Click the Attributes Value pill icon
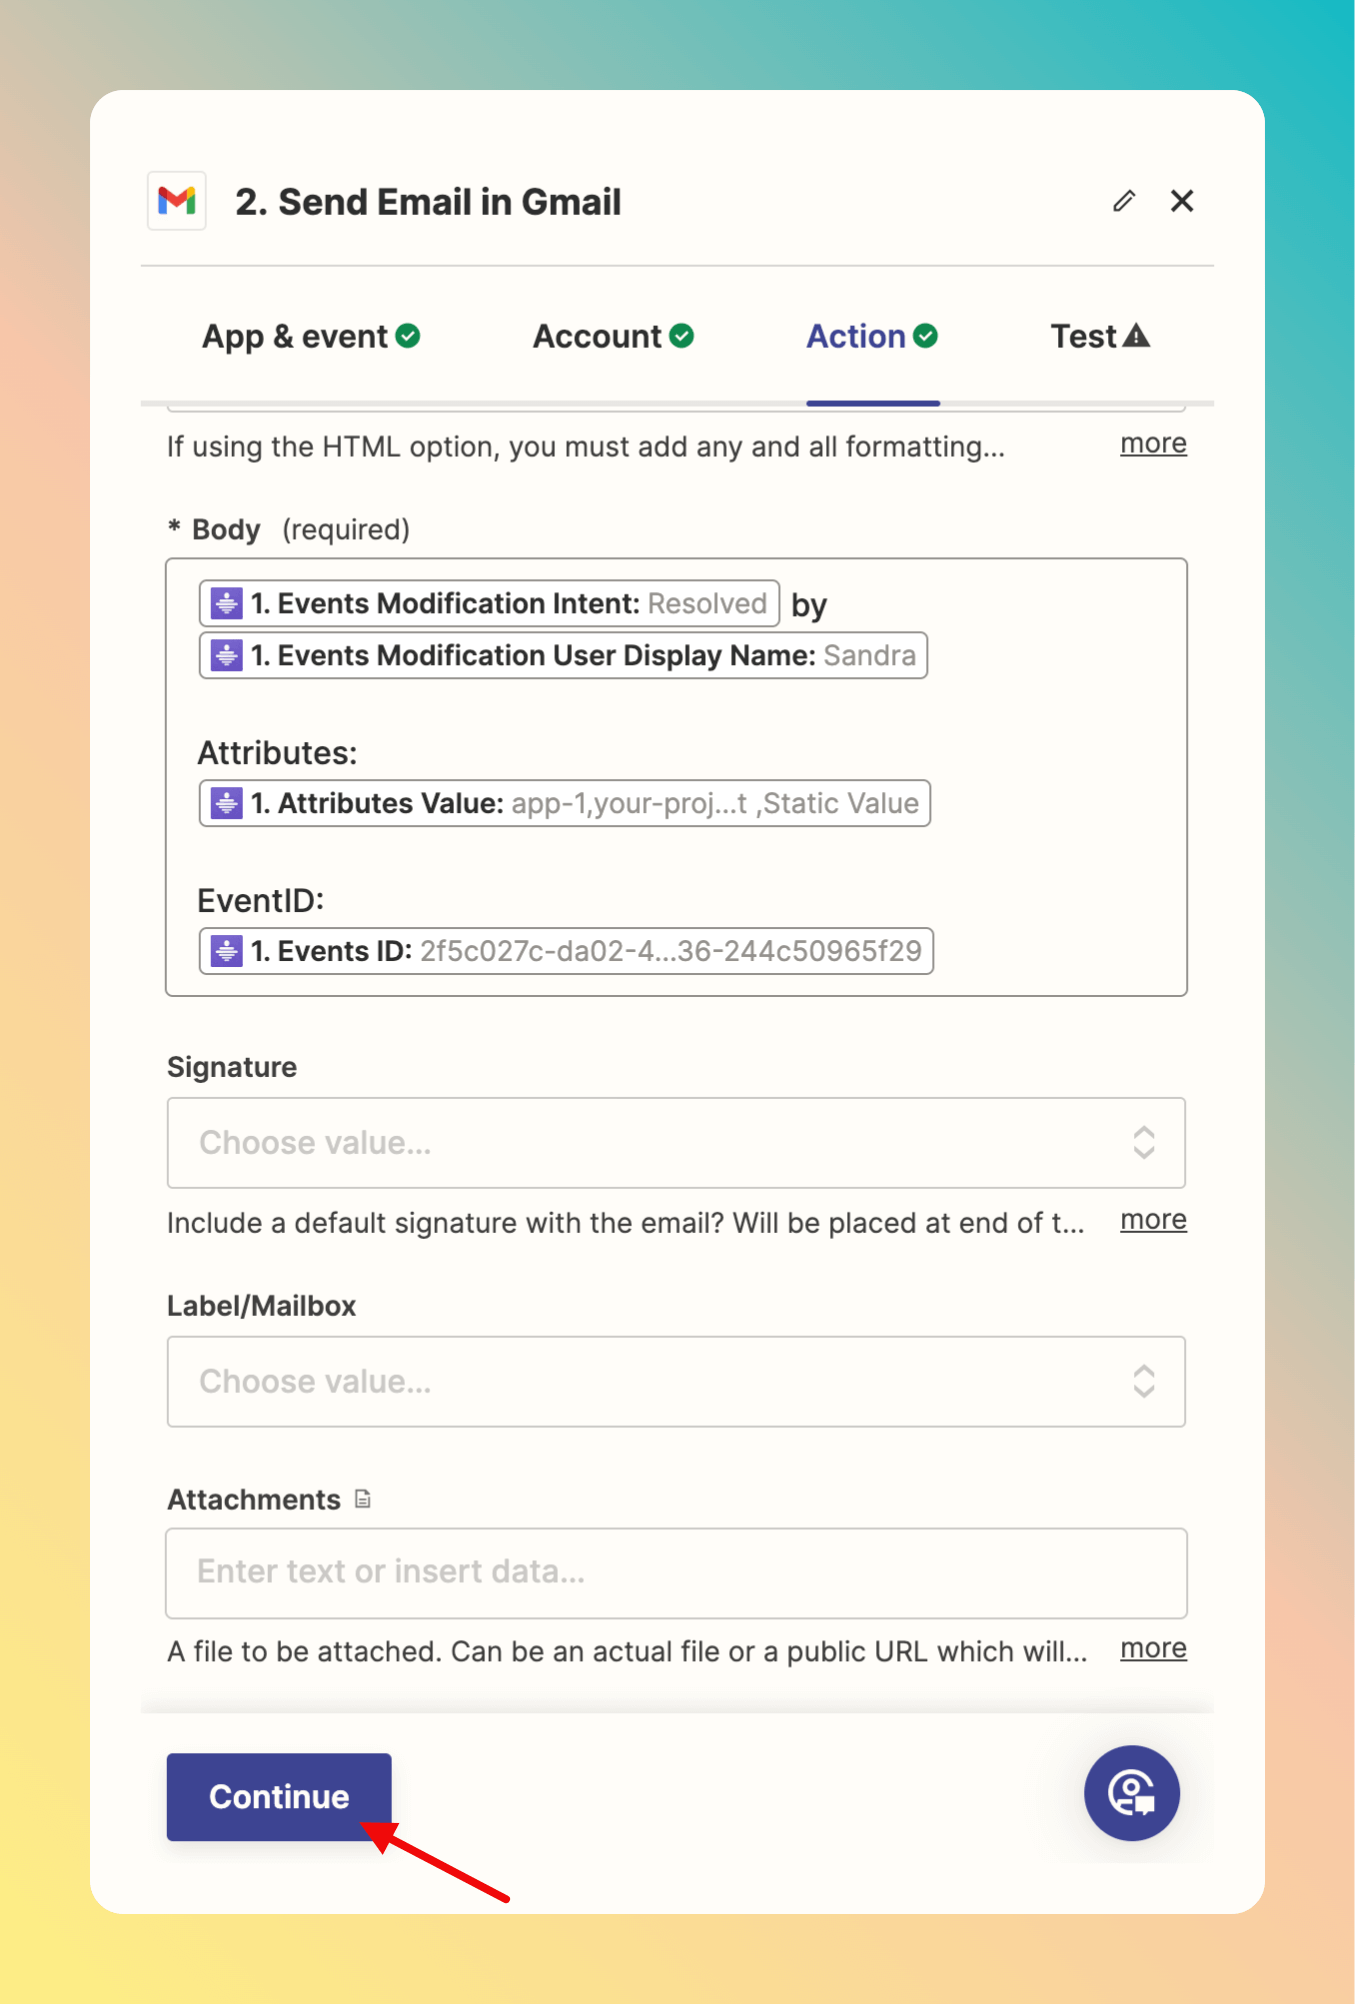The image size is (1355, 2004). [x=227, y=803]
